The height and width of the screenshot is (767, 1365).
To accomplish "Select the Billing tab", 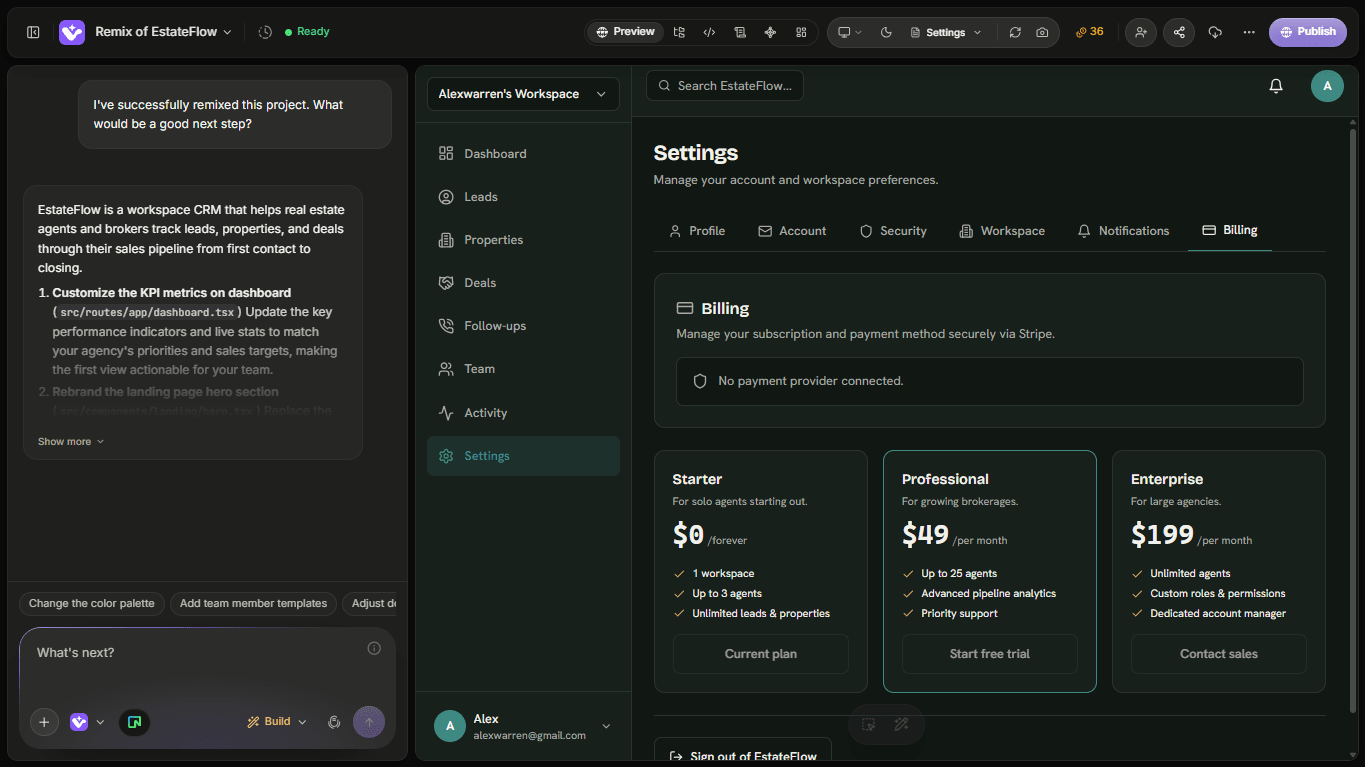I will [1230, 231].
